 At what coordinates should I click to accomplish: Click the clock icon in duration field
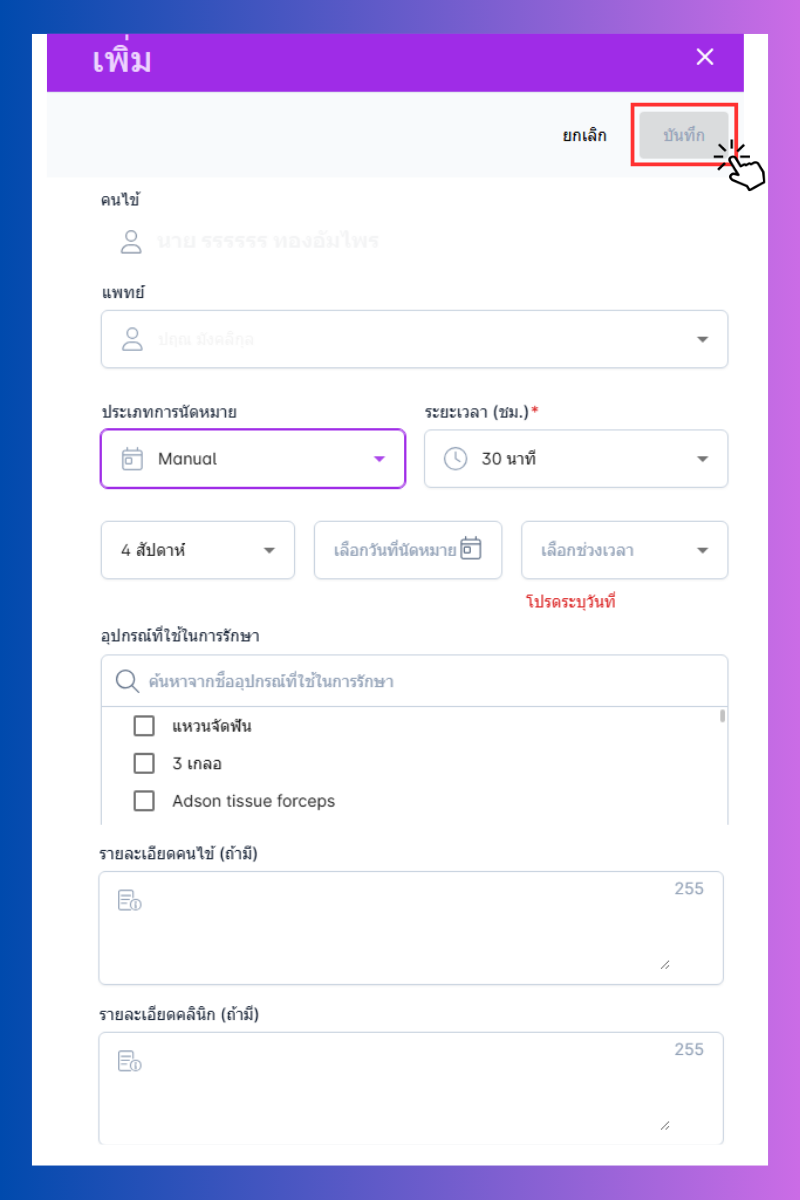click(455, 459)
